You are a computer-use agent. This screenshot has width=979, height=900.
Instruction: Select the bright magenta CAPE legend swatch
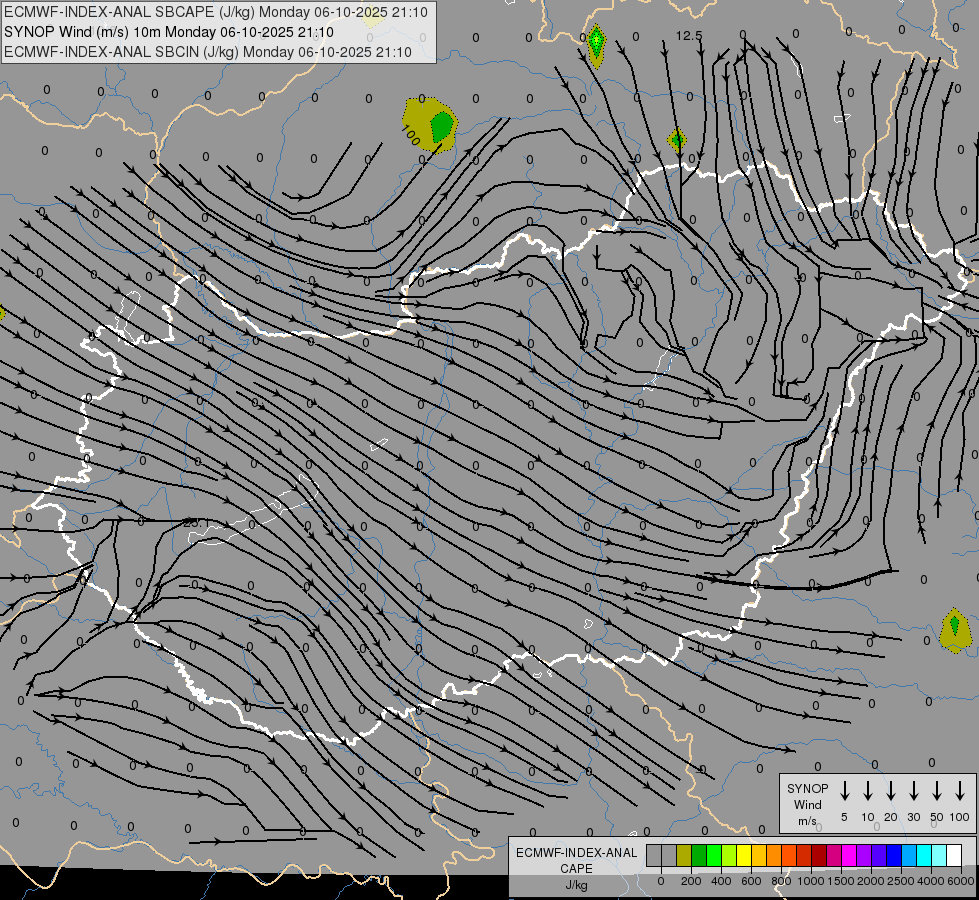coord(849,855)
